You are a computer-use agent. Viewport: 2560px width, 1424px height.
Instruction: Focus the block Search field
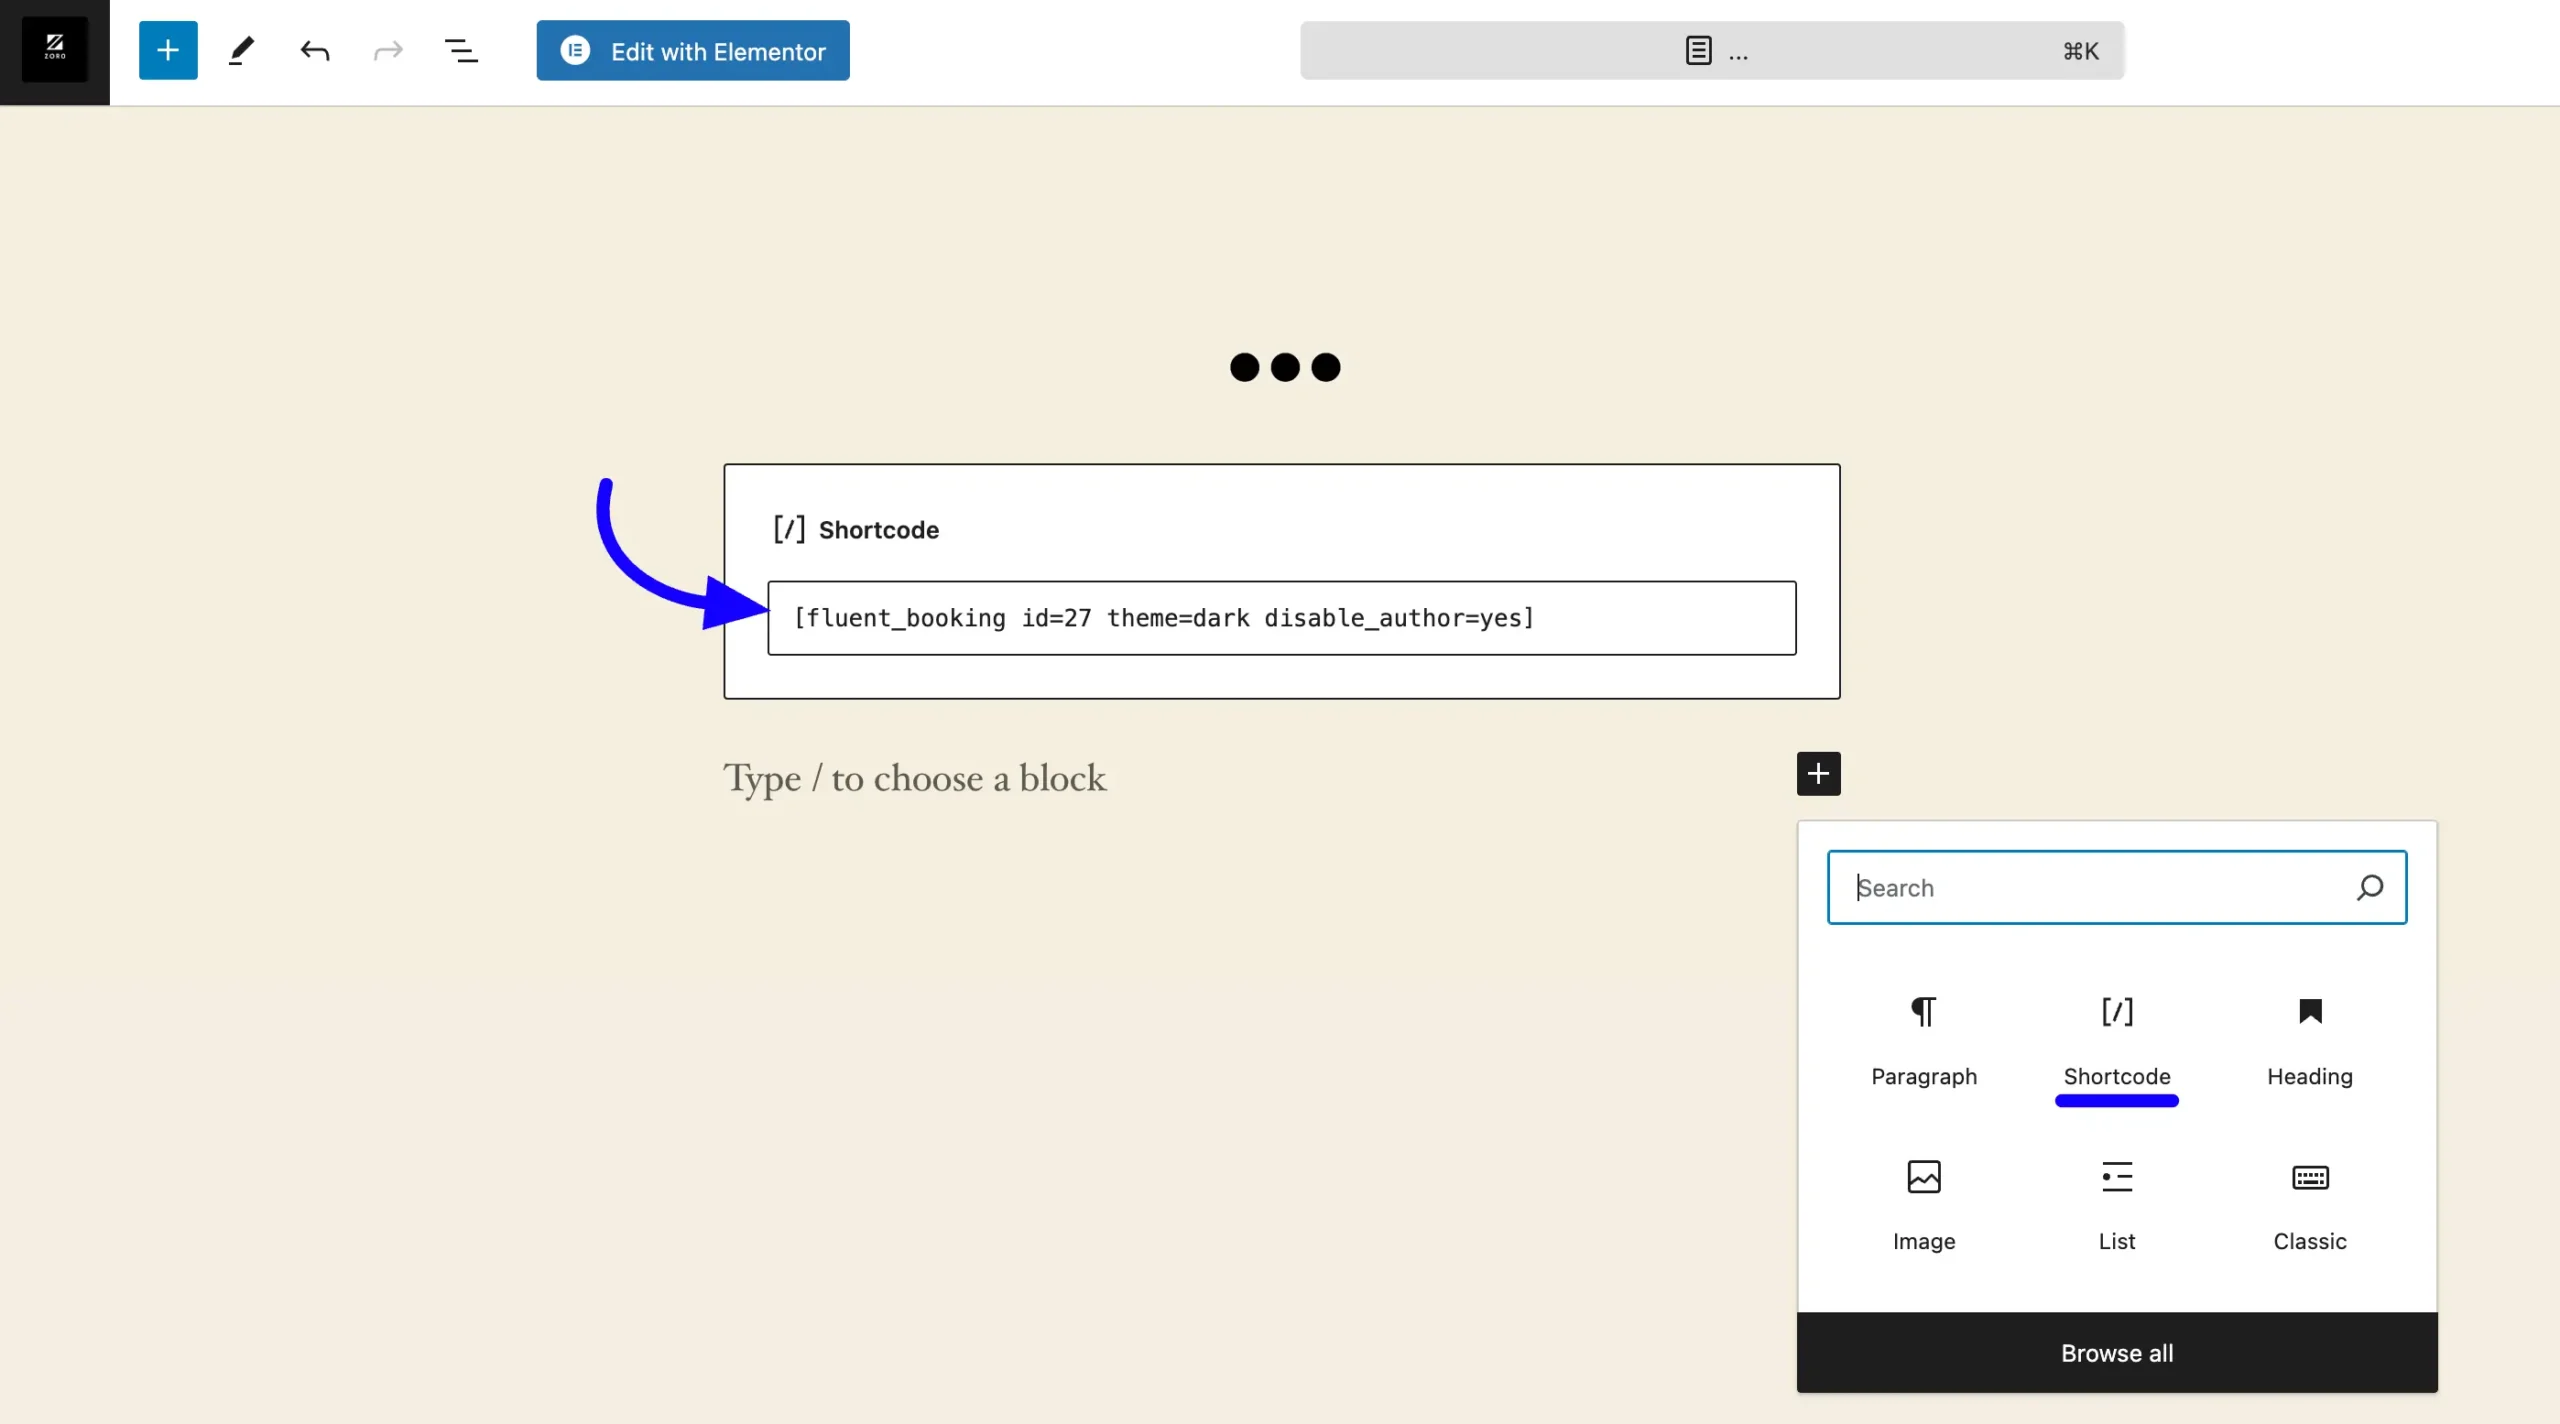[2117, 887]
